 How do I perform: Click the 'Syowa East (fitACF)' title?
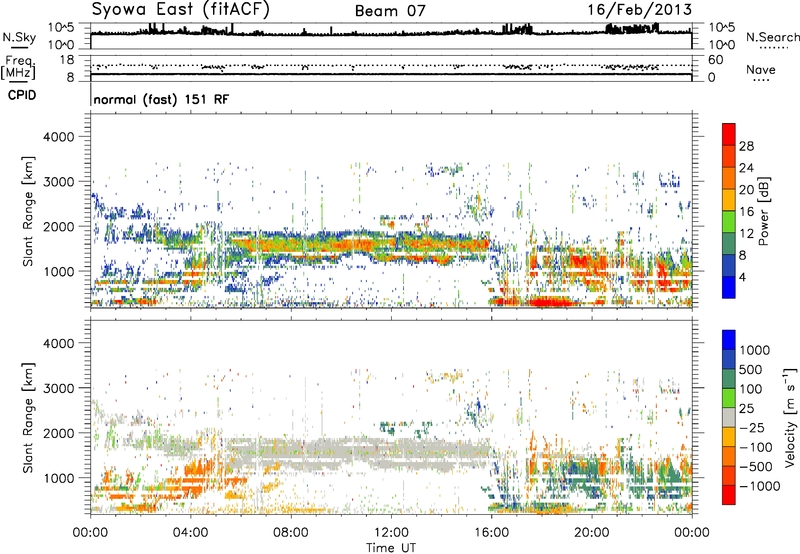pos(180,10)
